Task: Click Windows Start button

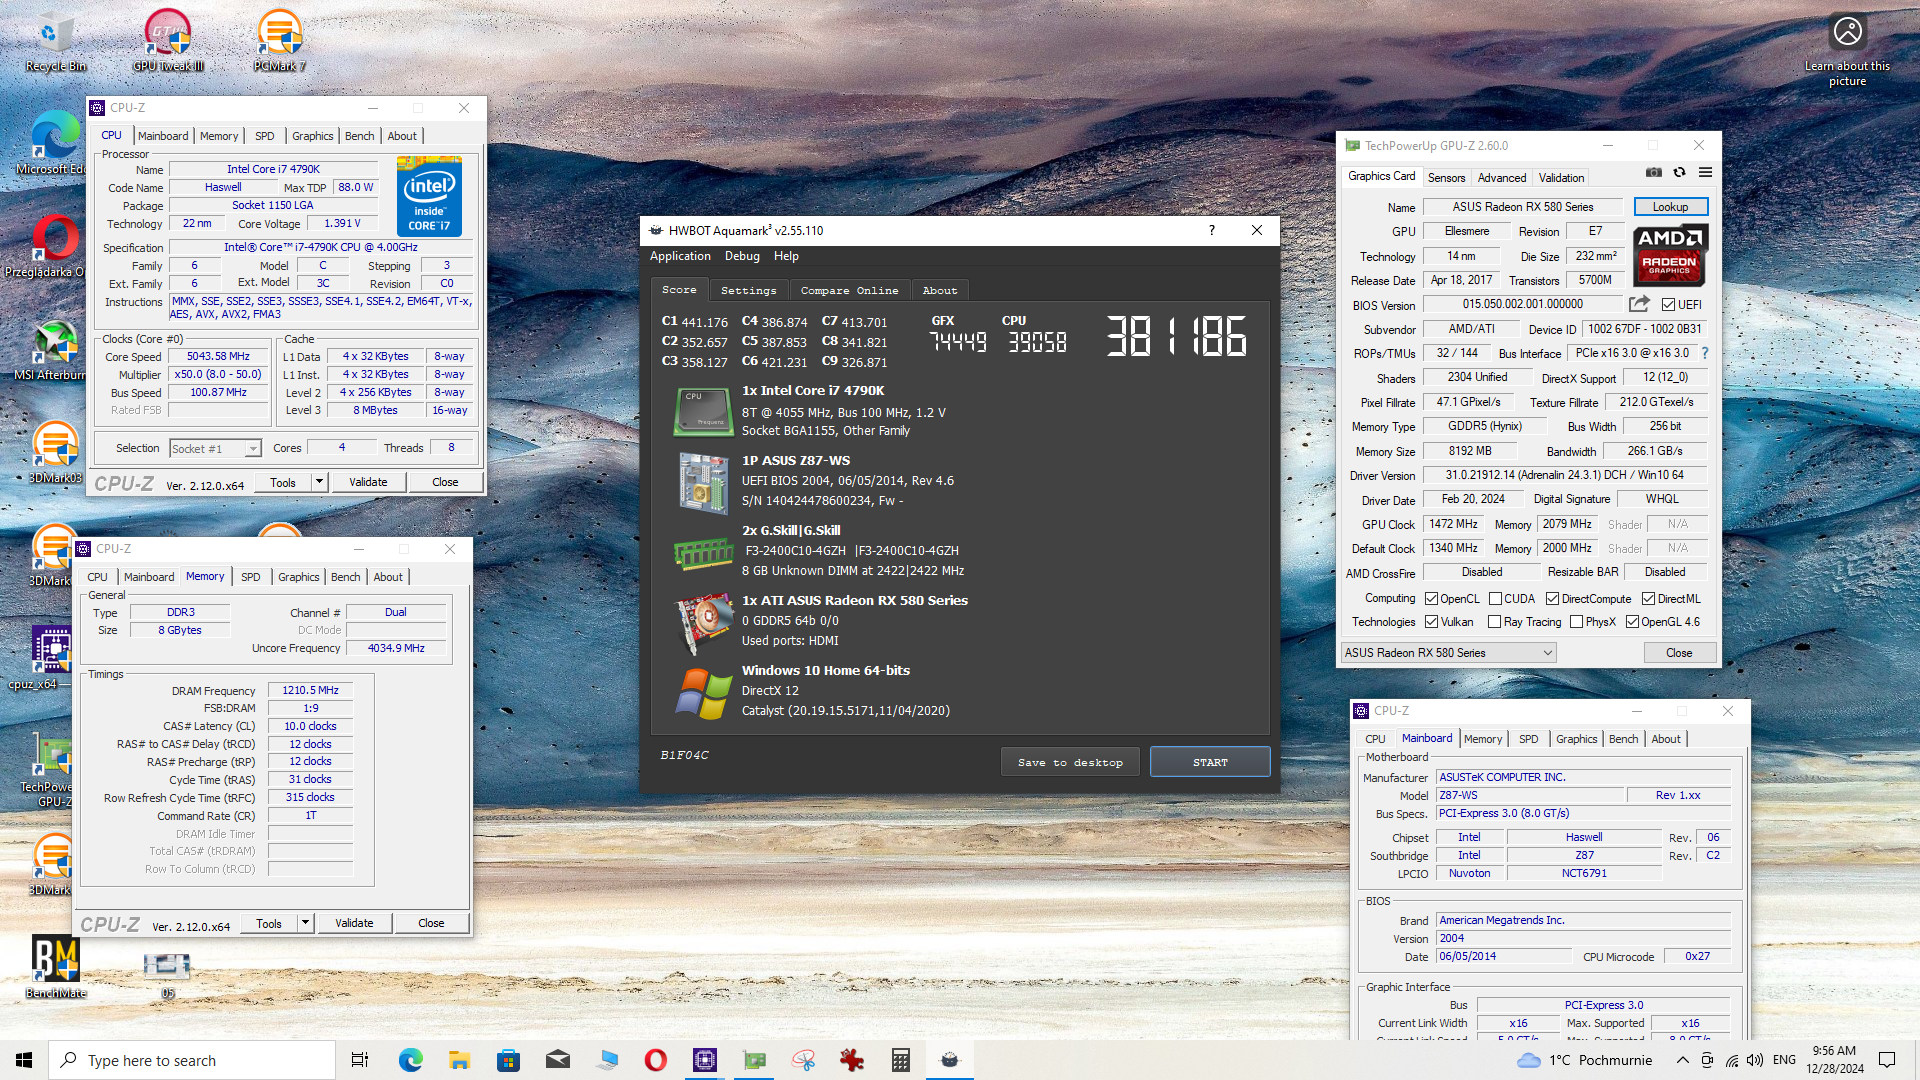Action: tap(24, 1060)
